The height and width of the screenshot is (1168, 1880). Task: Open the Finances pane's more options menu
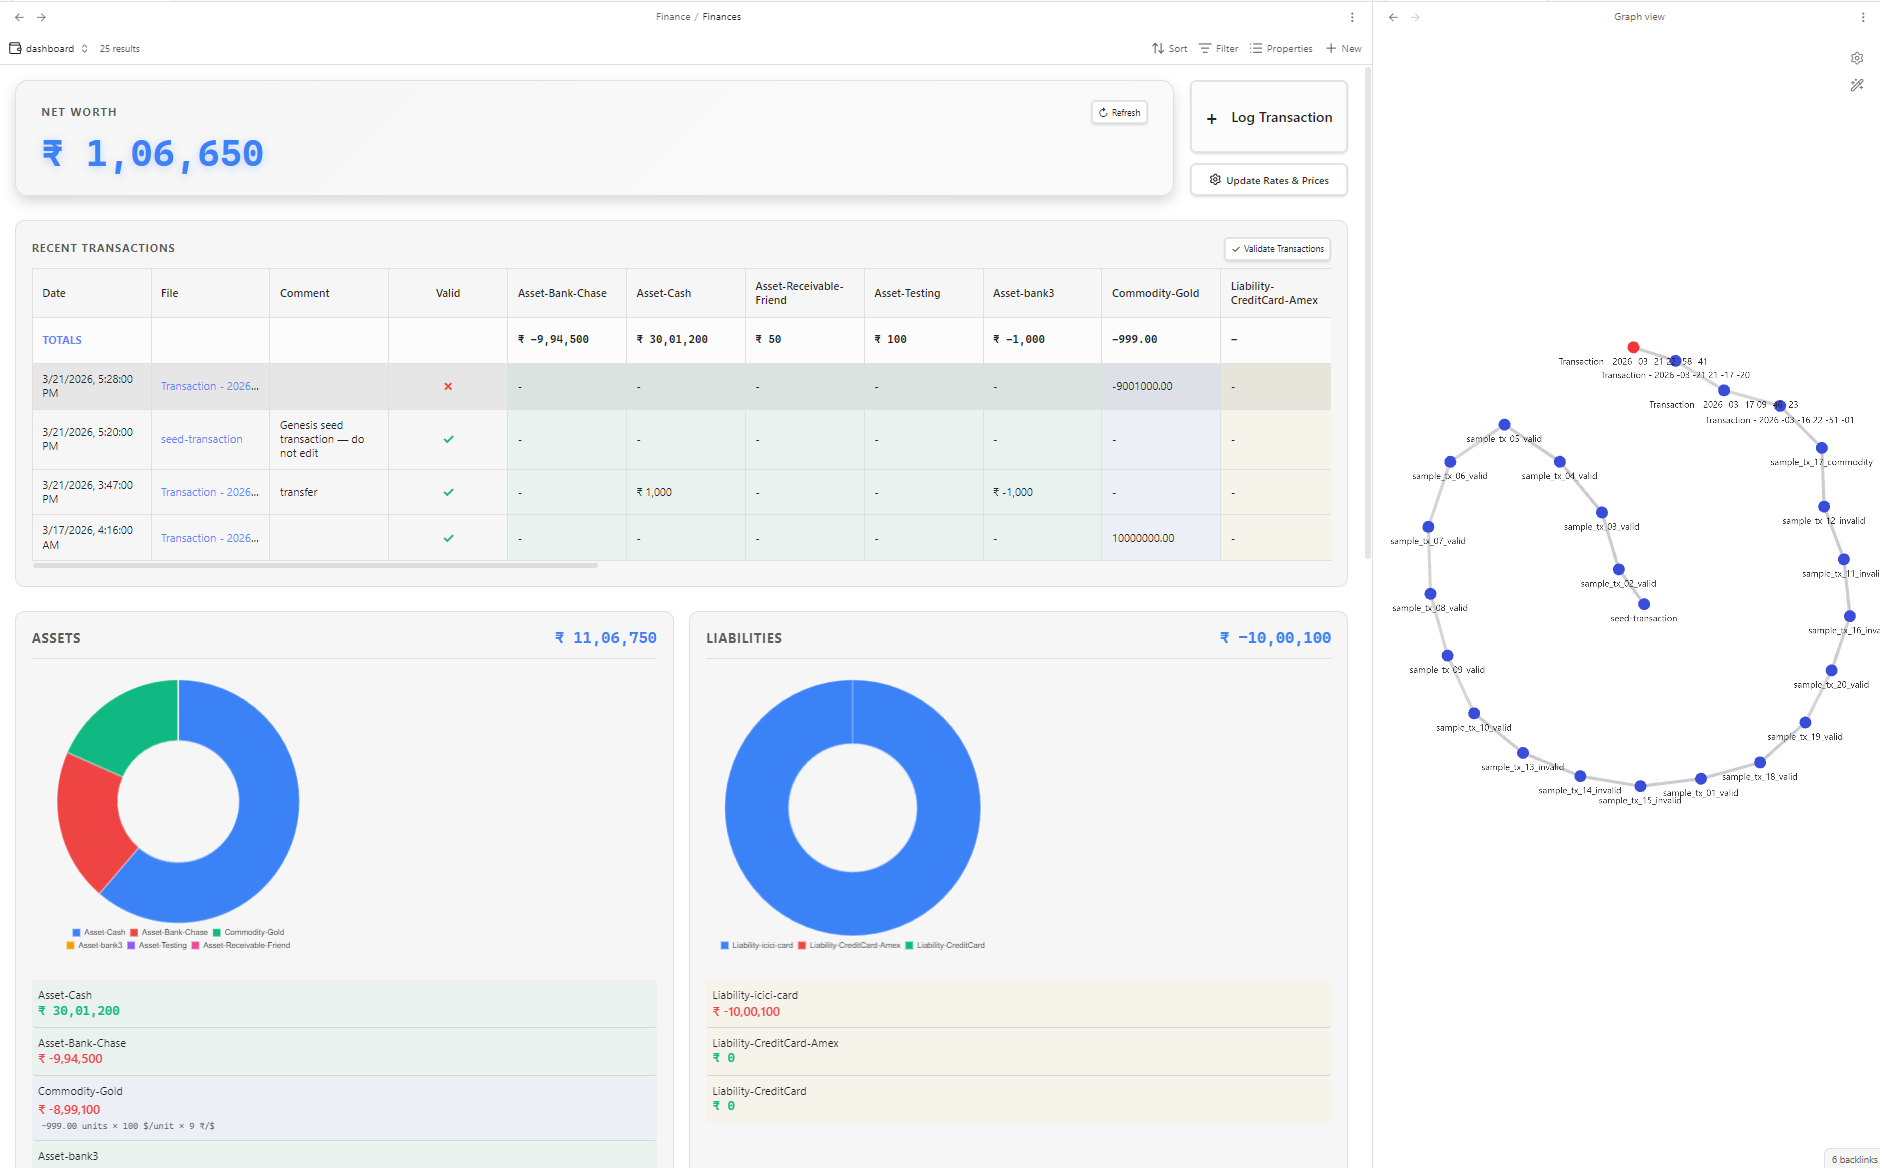click(x=1352, y=17)
